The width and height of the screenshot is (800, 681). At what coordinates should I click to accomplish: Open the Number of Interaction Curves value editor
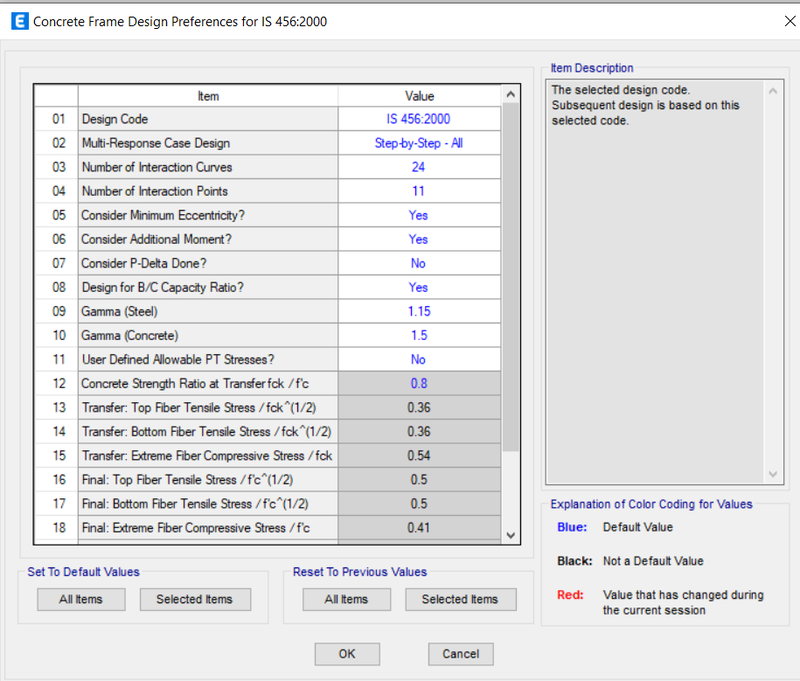click(418, 167)
